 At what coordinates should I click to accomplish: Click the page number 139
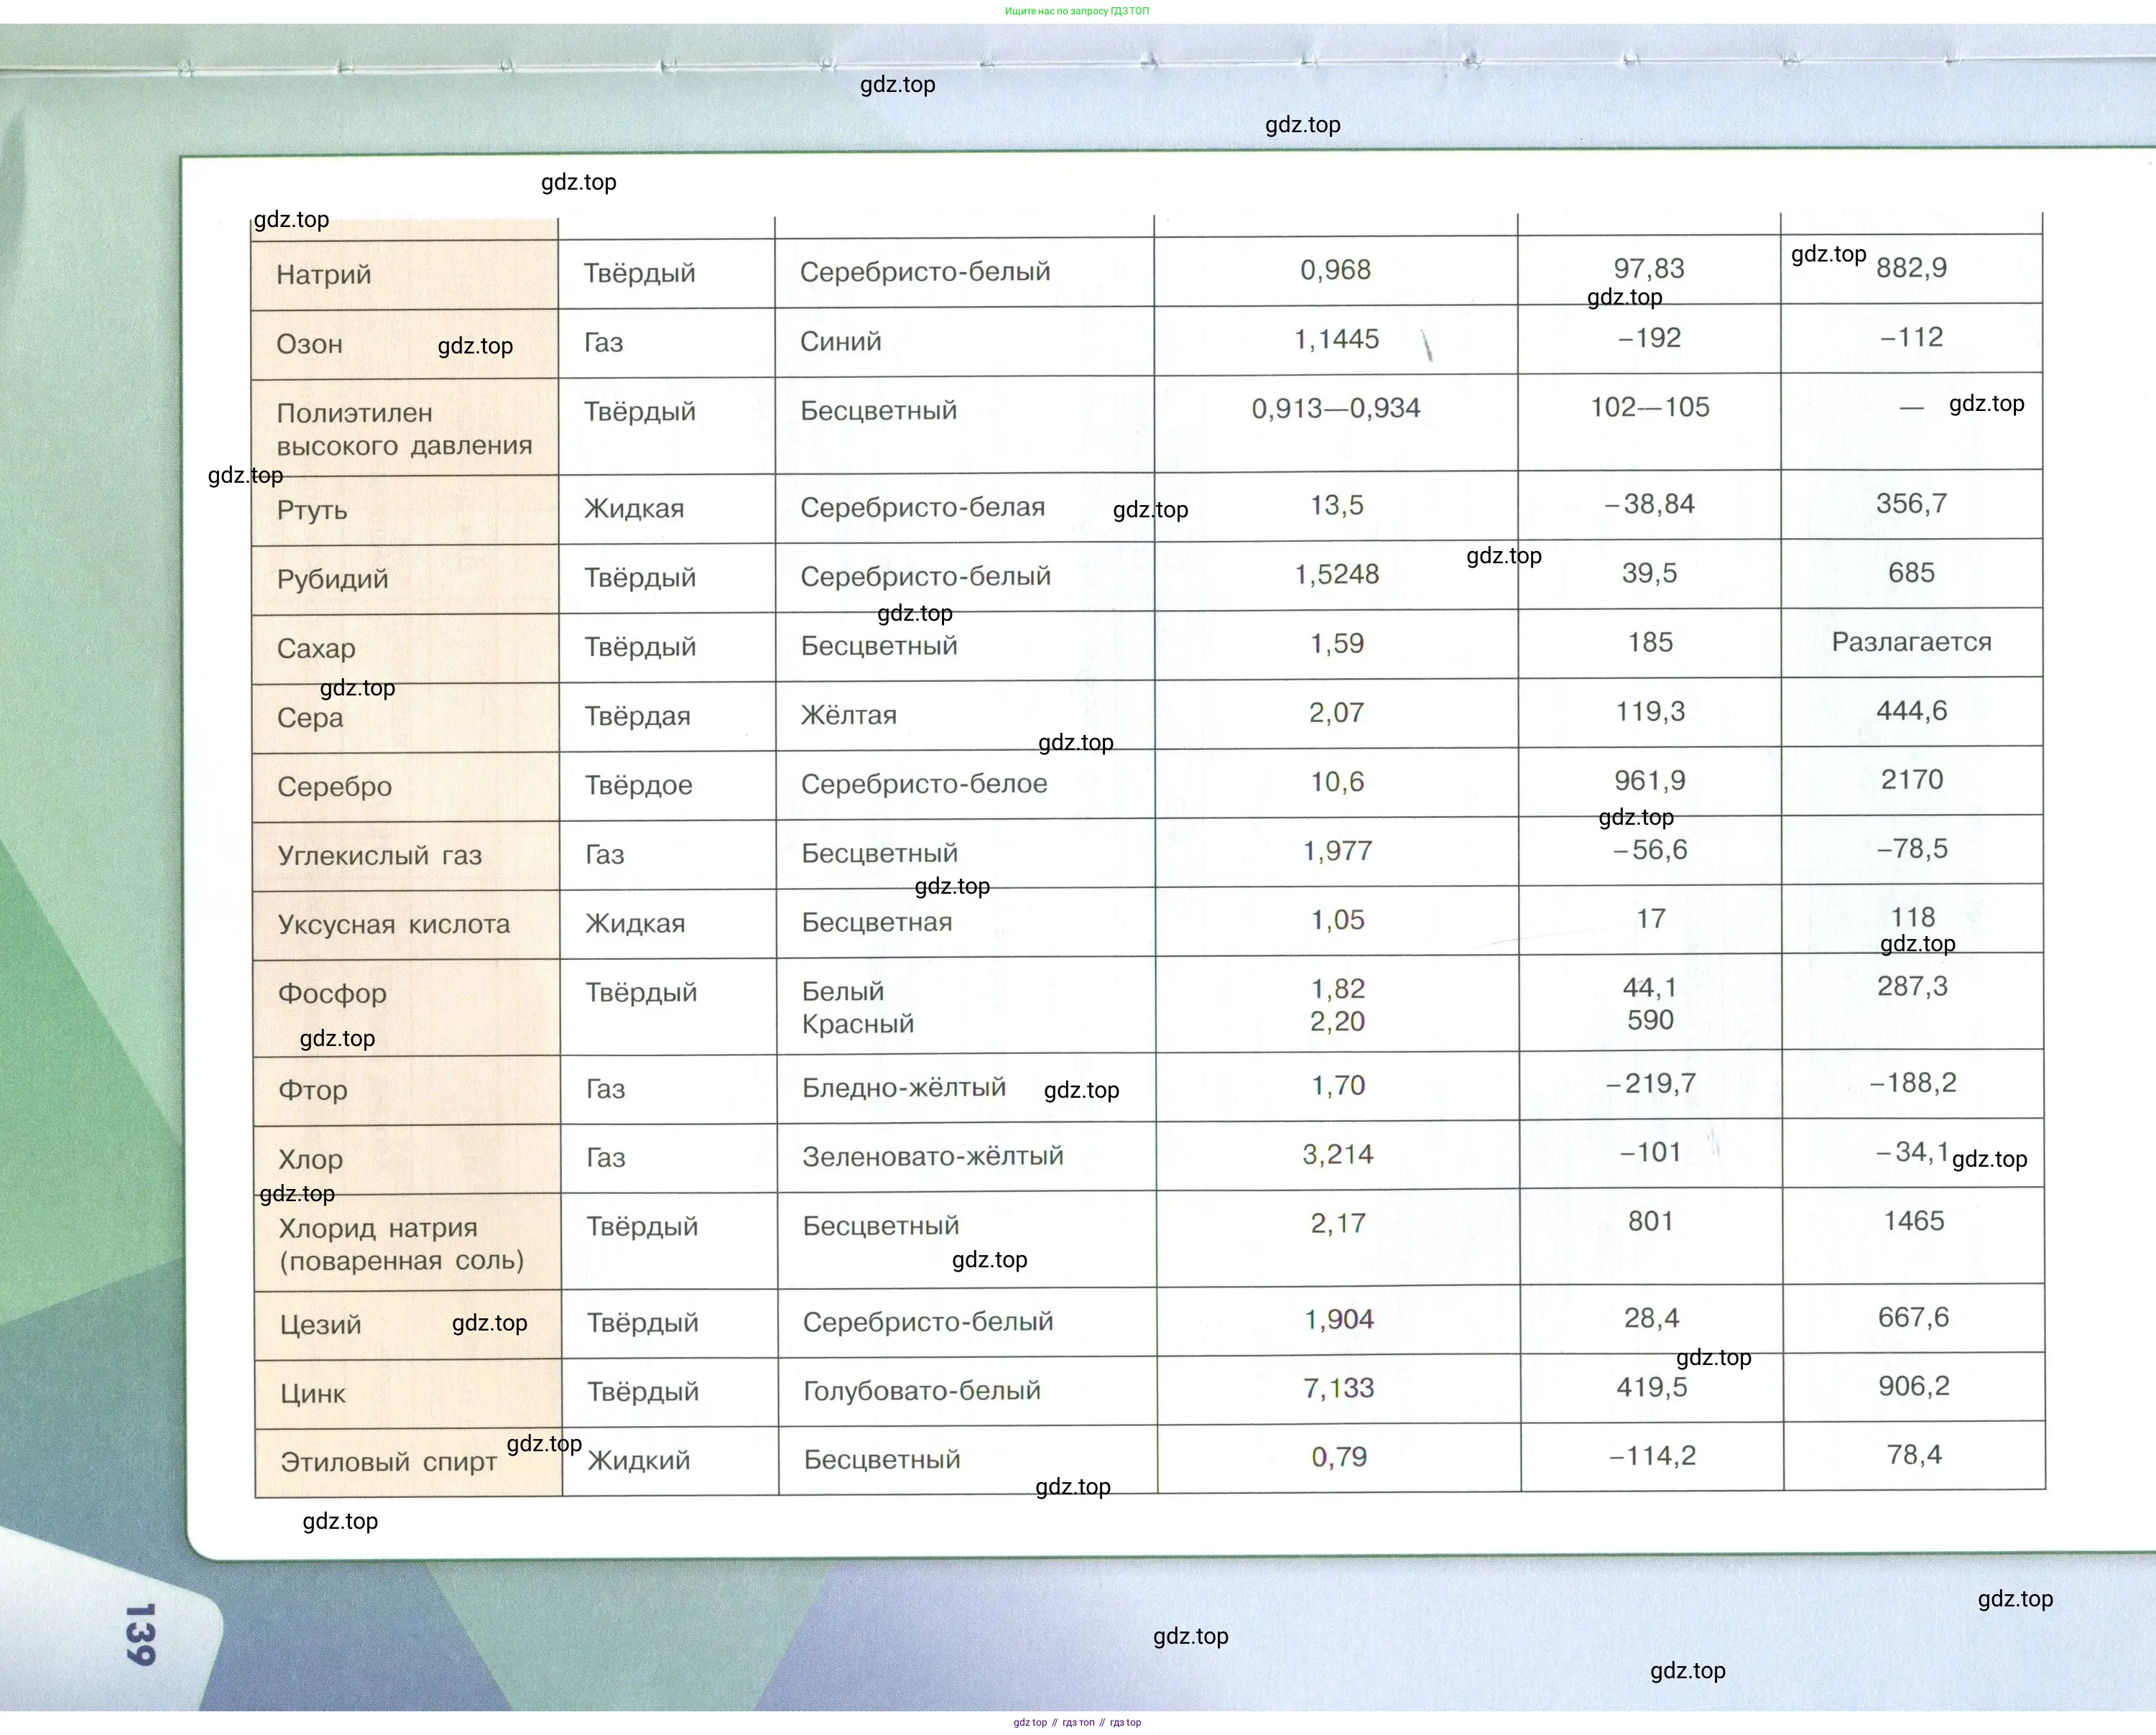(x=140, y=1634)
